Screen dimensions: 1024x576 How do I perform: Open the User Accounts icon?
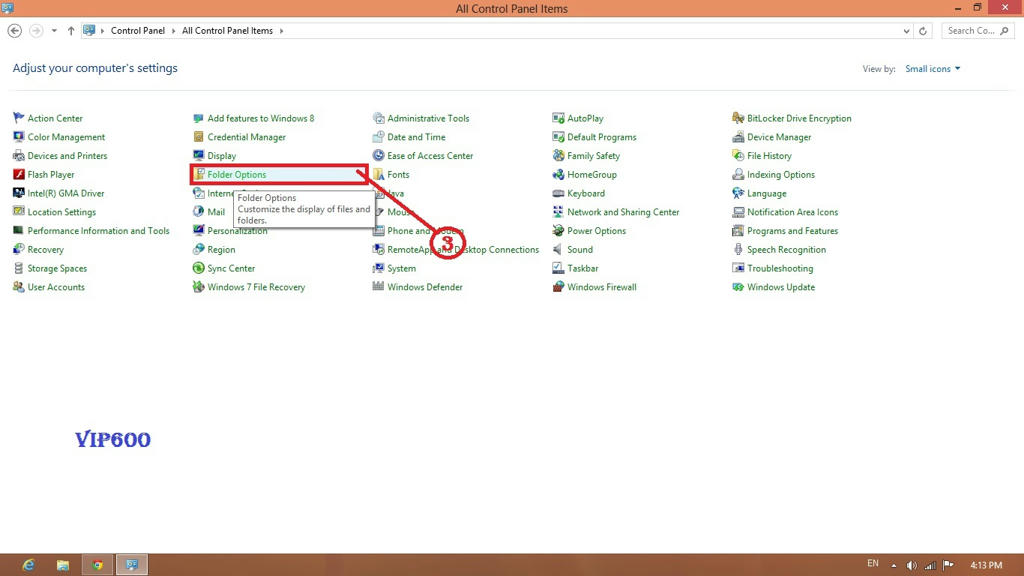18,287
